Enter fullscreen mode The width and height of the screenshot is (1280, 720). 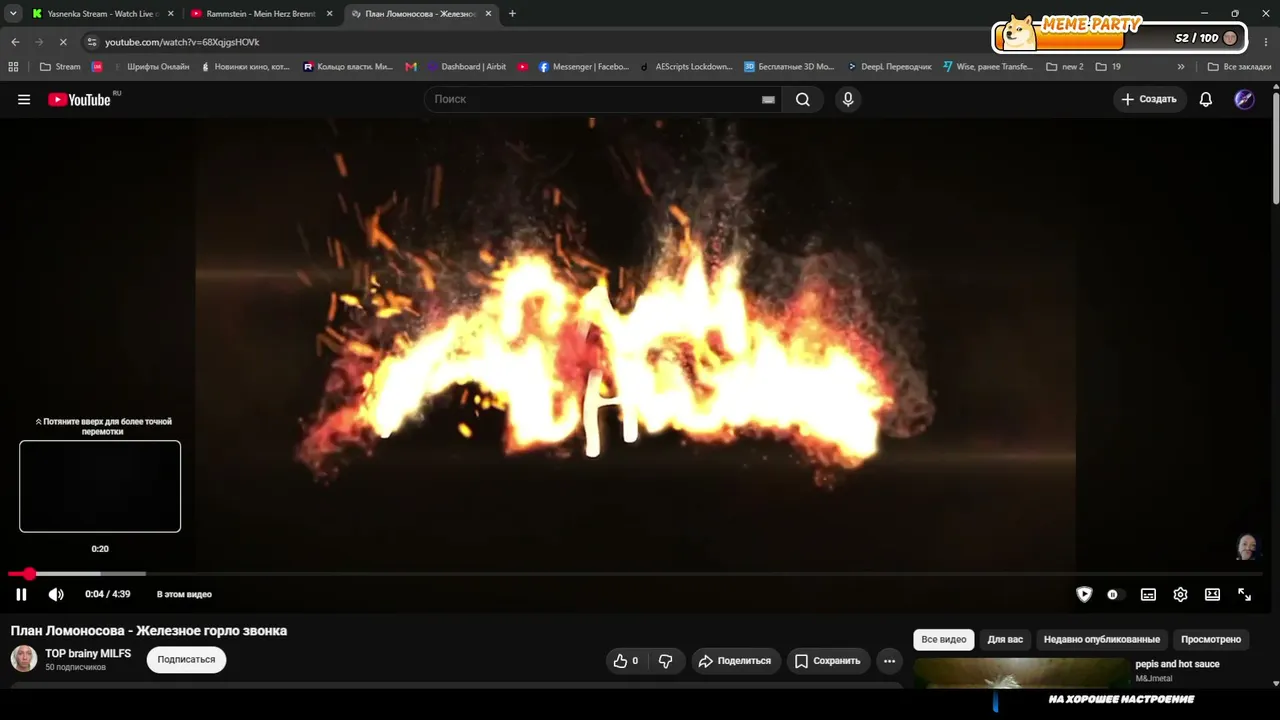[x=1244, y=594]
